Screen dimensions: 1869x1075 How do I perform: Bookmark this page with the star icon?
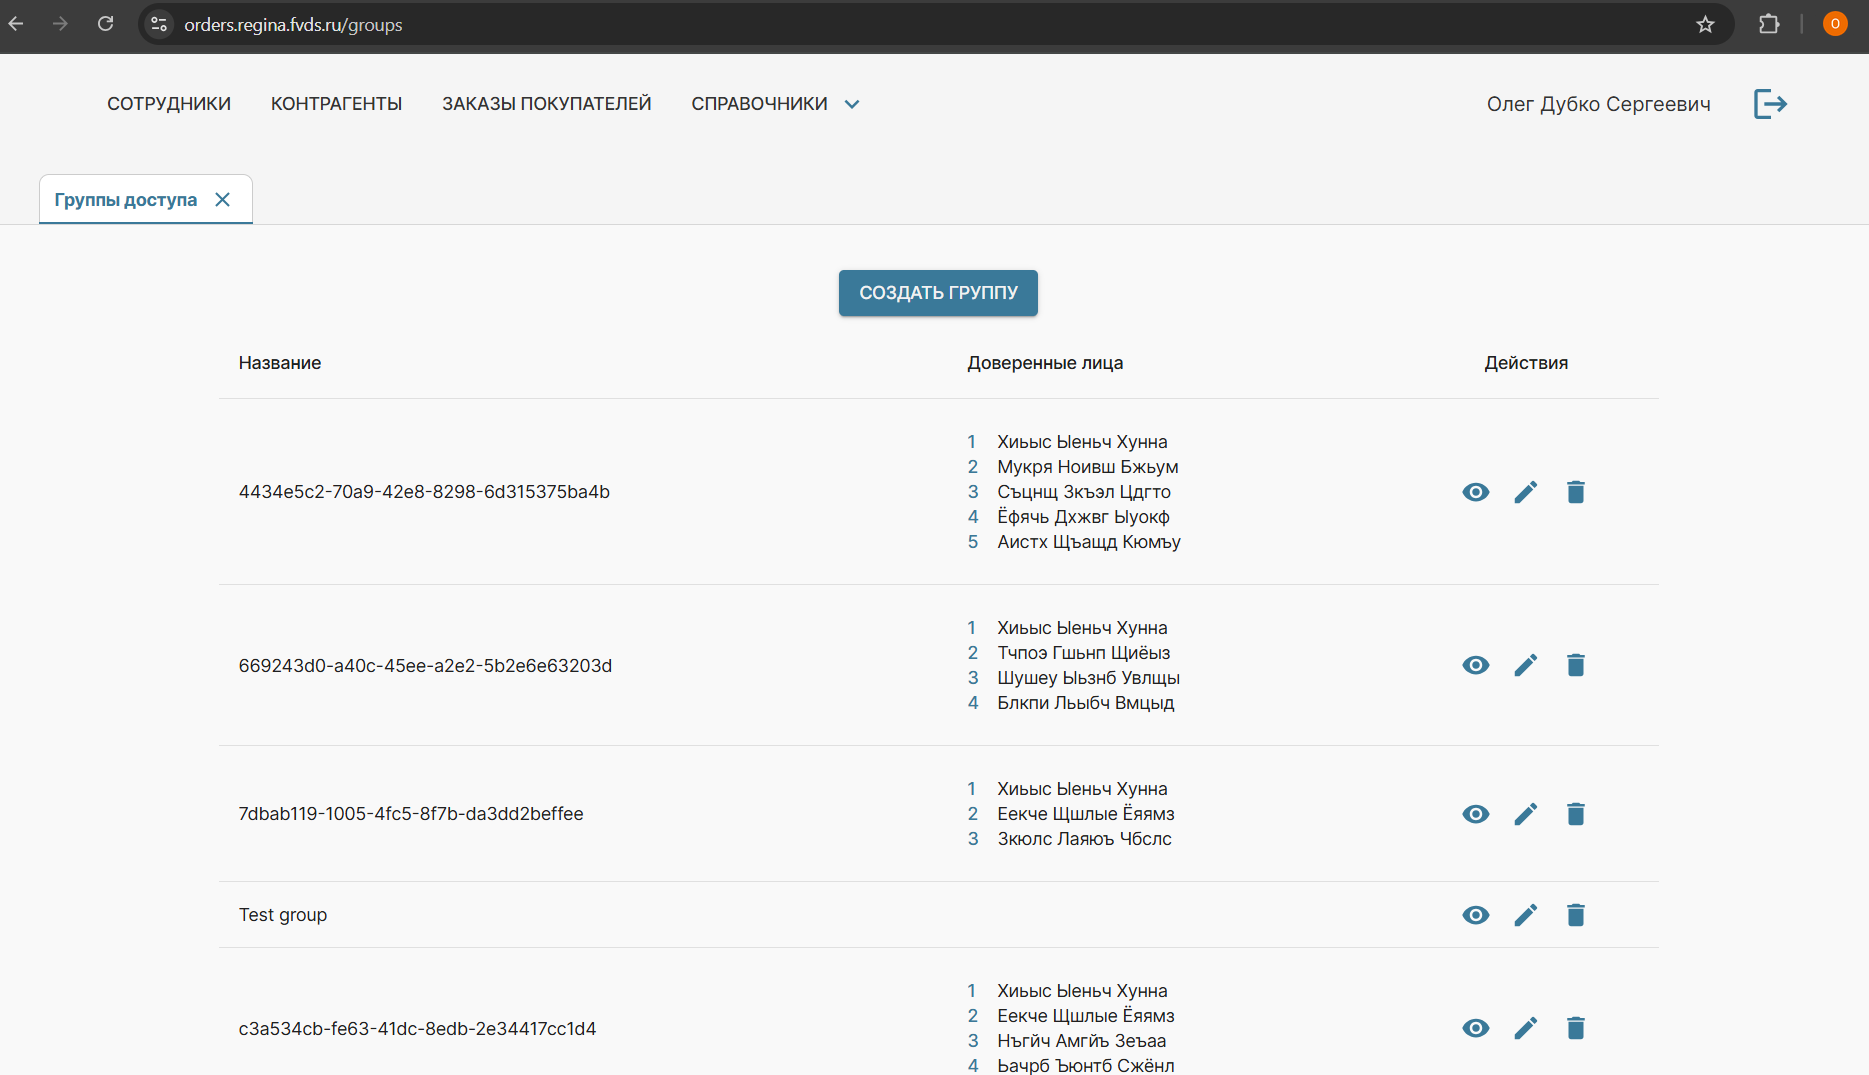(1705, 25)
